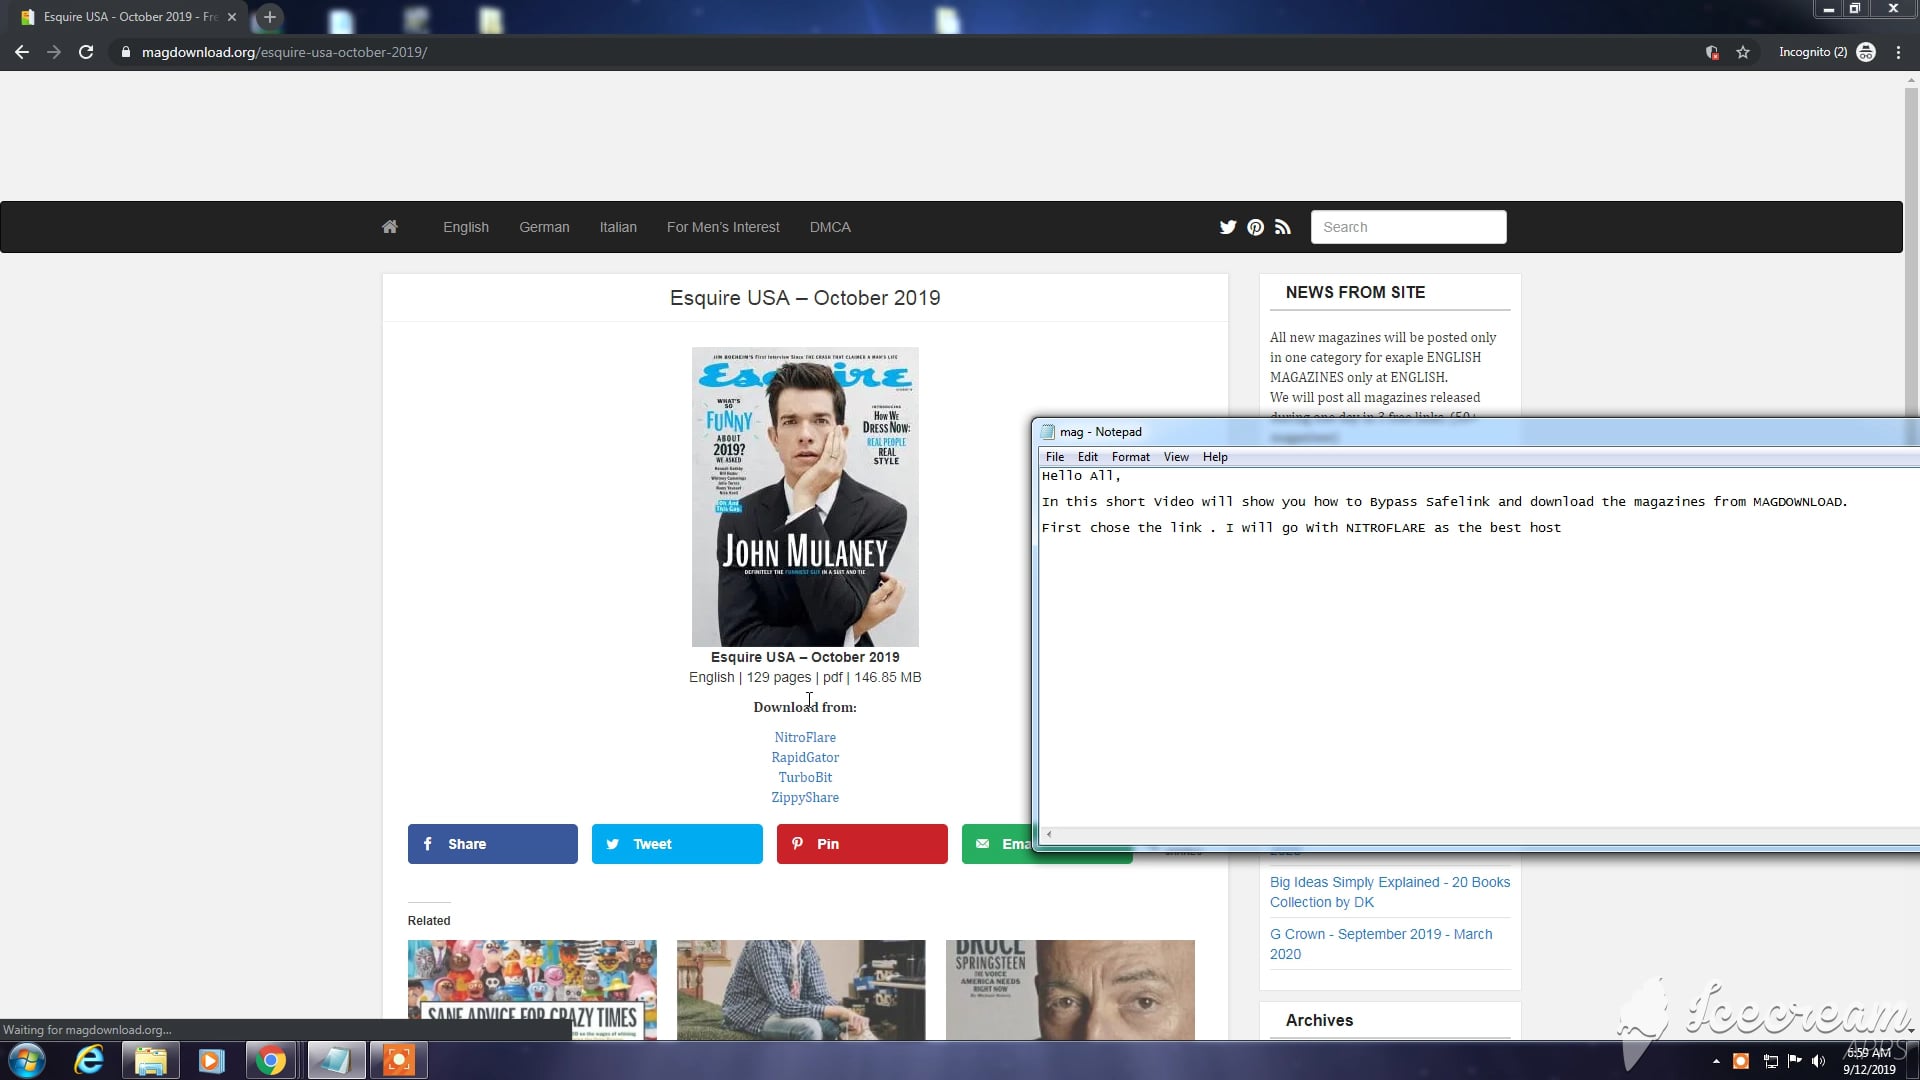The width and height of the screenshot is (1920, 1080).
Task: Click the Esquire magazine cover image
Action: [805, 497]
